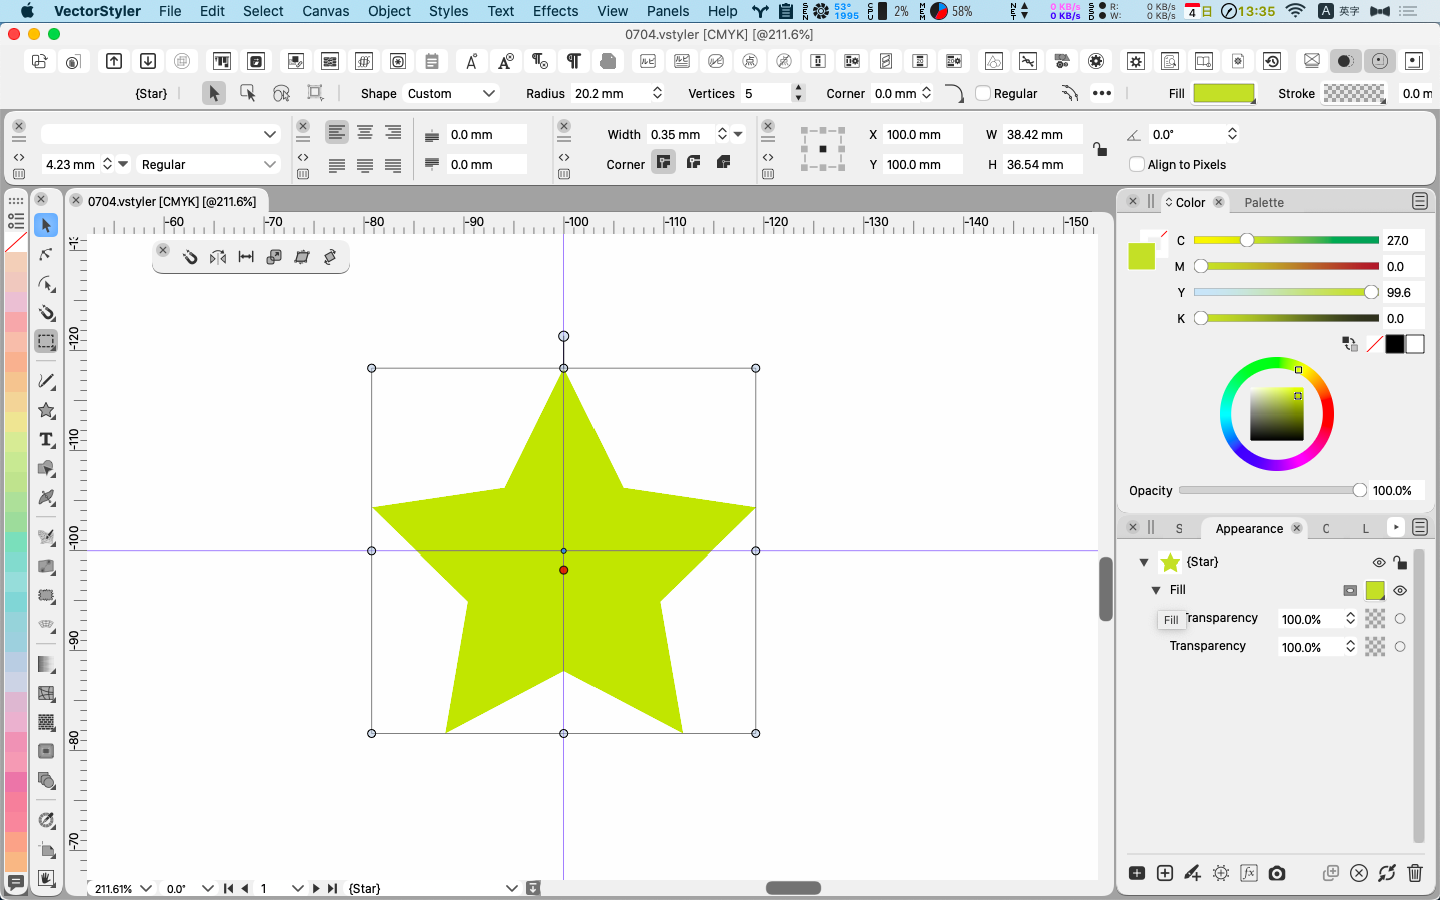
Task: Toggle visibility eye of the Fill row
Action: pyautogui.click(x=1400, y=590)
